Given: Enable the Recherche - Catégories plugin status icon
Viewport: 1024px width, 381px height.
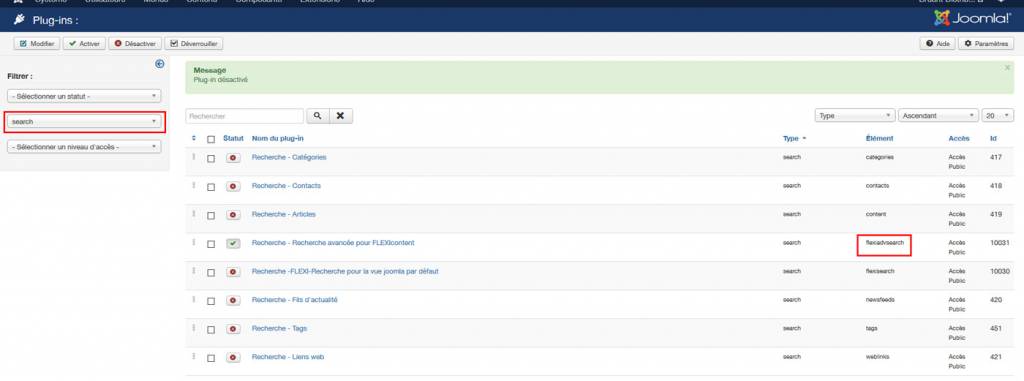Looking at the screenshot, I should tap(234, 158).
